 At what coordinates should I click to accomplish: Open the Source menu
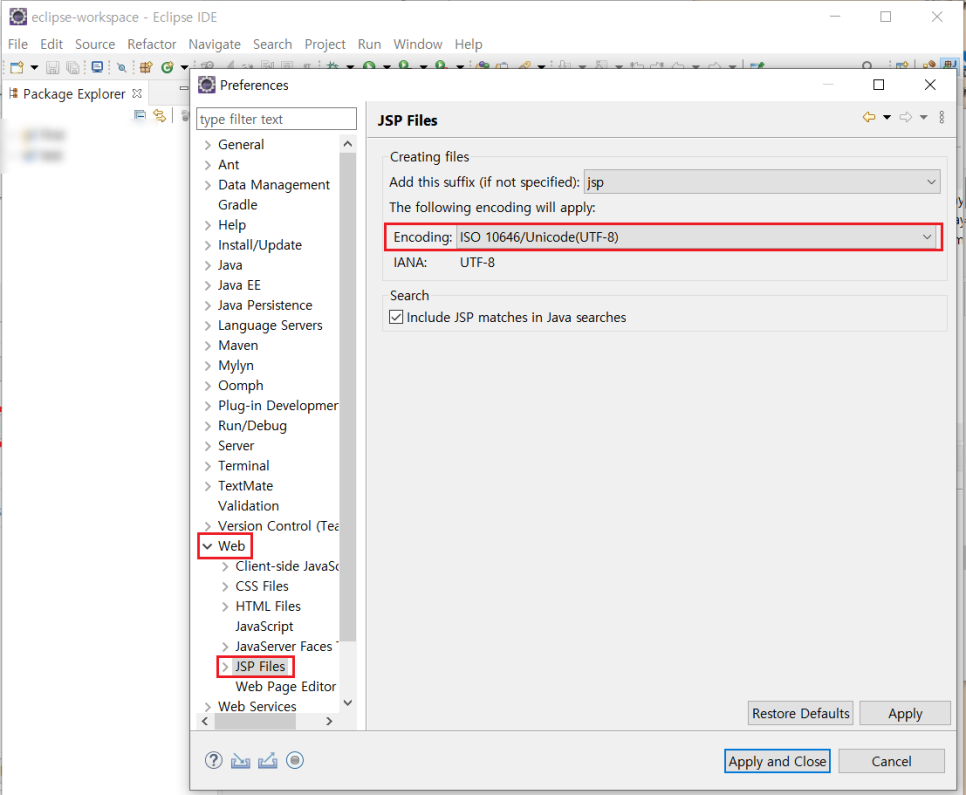[x=95, y=44]
